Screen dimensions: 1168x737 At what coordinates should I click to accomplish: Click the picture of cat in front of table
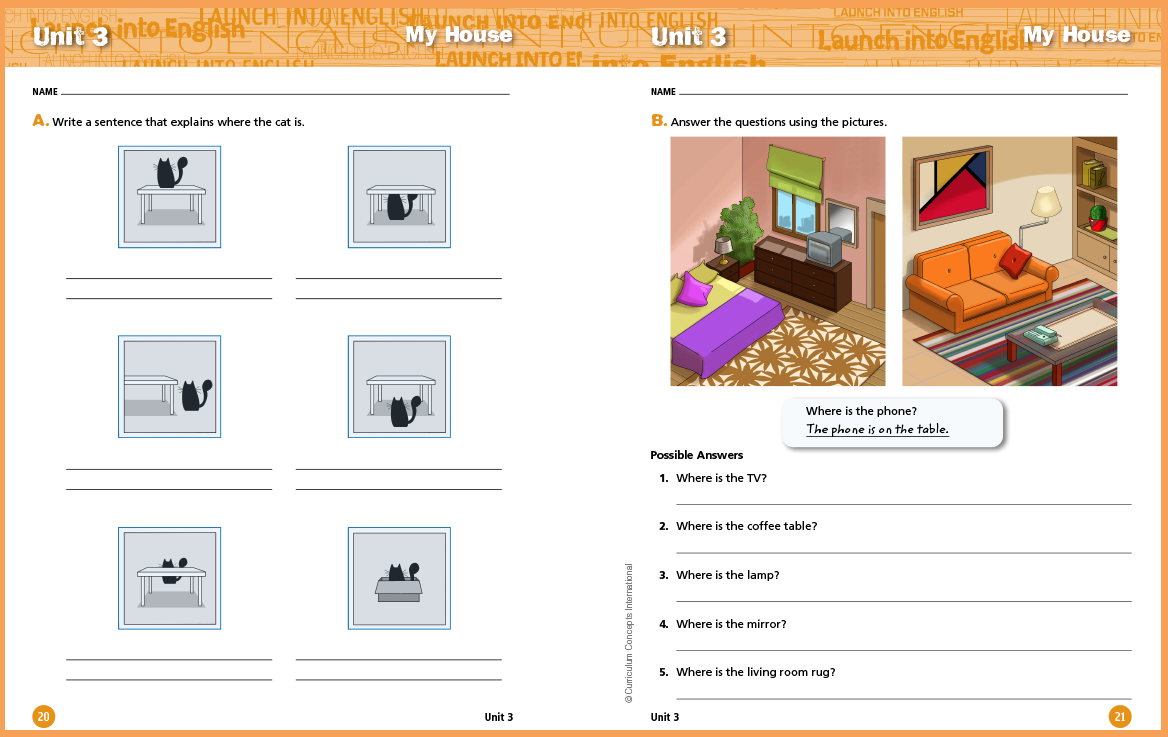(x=399, y=386)
